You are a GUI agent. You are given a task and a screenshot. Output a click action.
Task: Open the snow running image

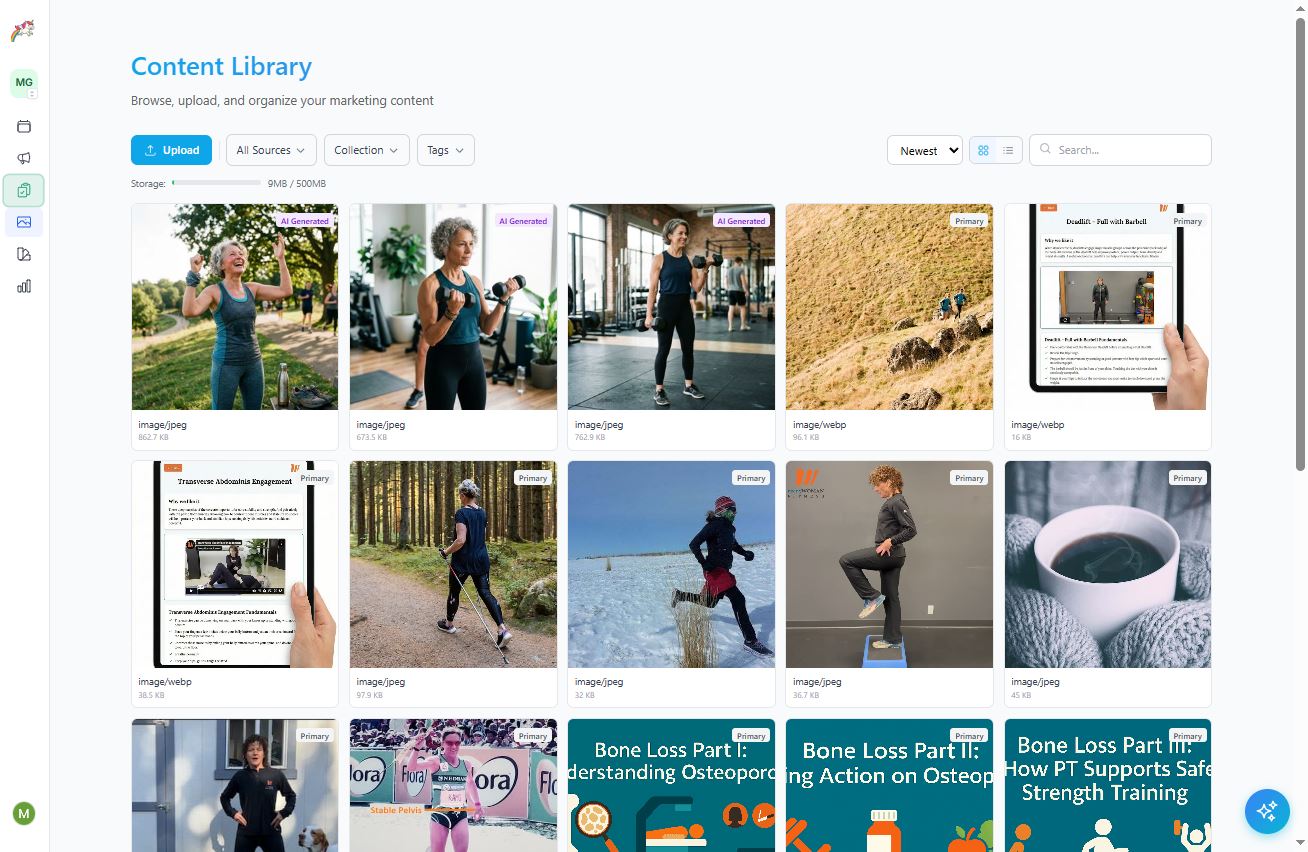(671, 564)
